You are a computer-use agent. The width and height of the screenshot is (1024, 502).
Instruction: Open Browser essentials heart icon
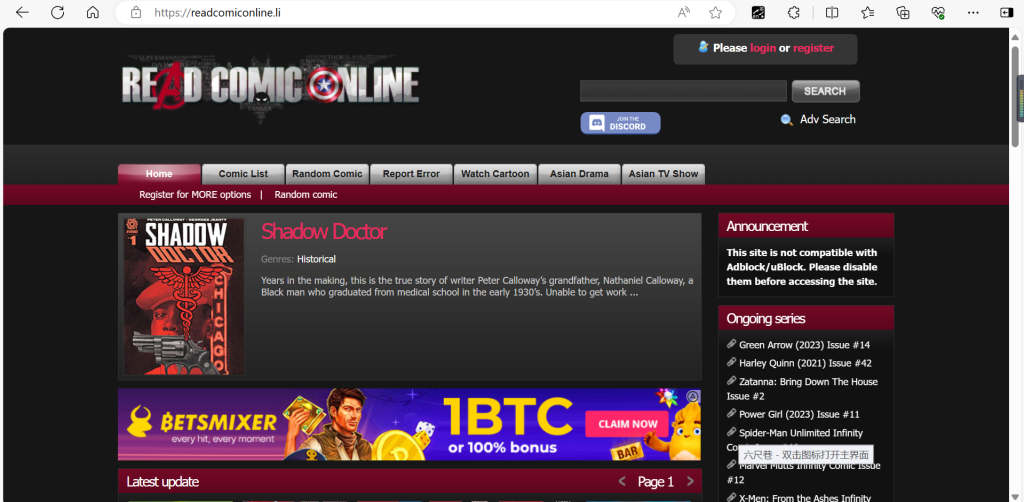(938, 12)
